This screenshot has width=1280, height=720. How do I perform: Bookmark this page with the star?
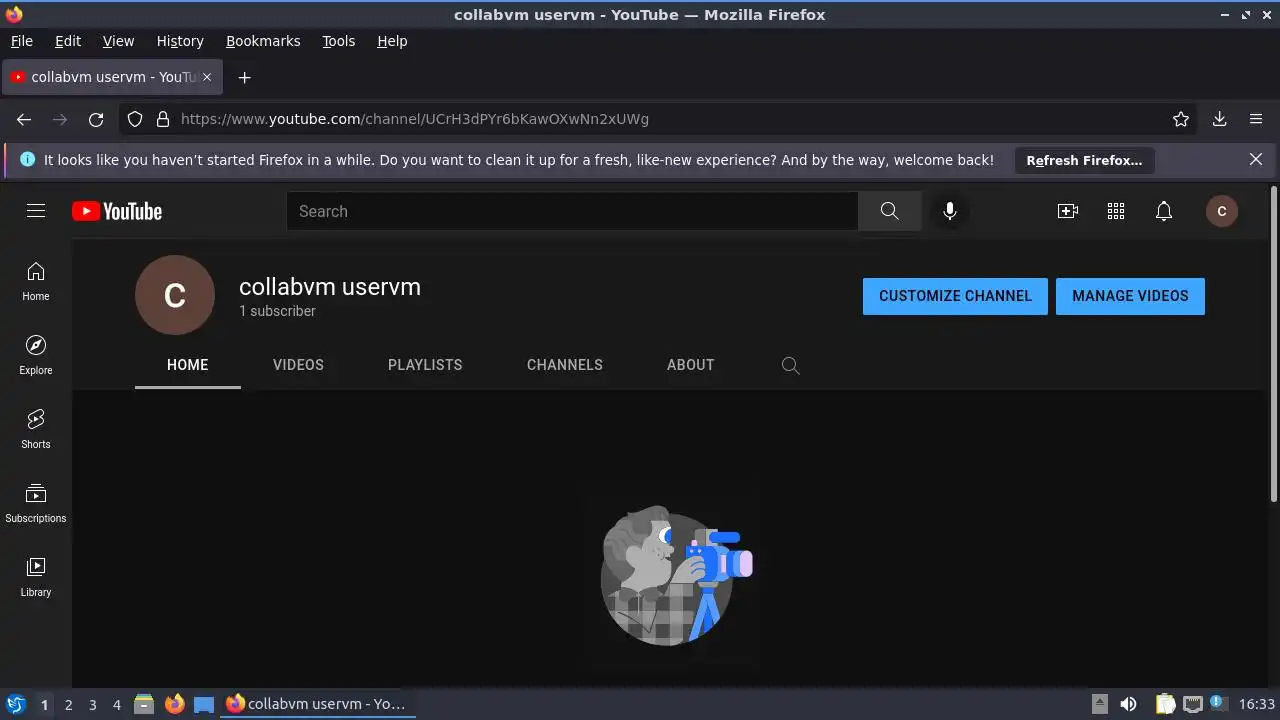[1181, 119]
